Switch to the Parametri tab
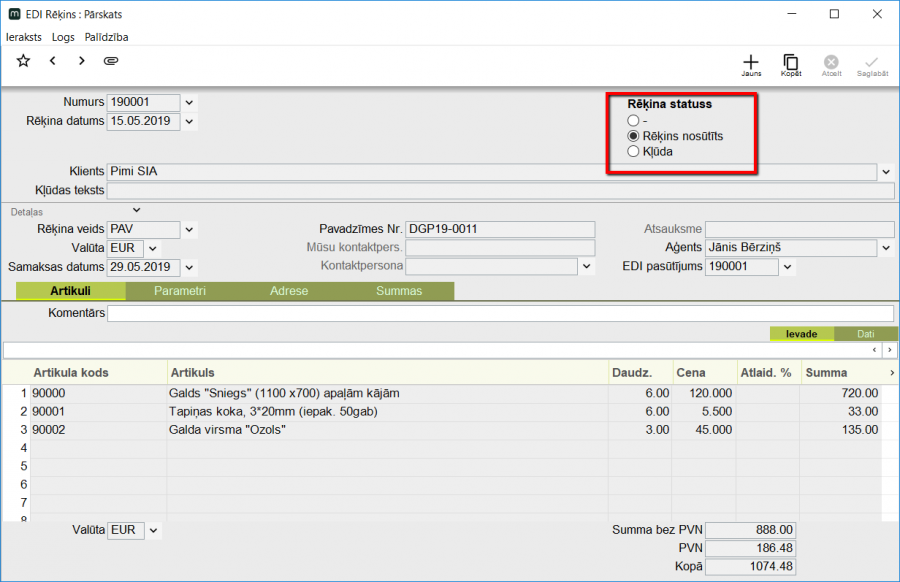The image size is (900, 582). [x=180, y=291]
